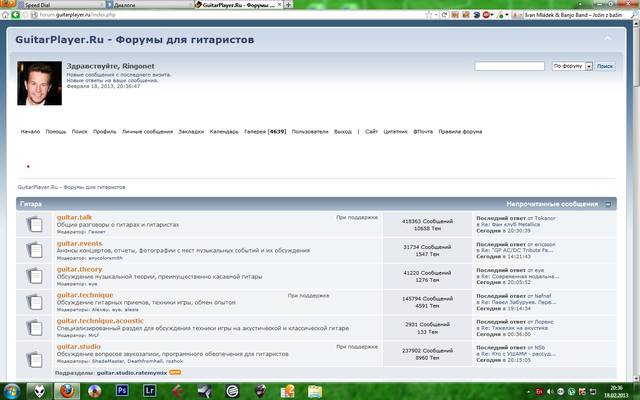640x400 pixels.
Task: Launch AIMP from the taskbar
Action: point(39,391)
